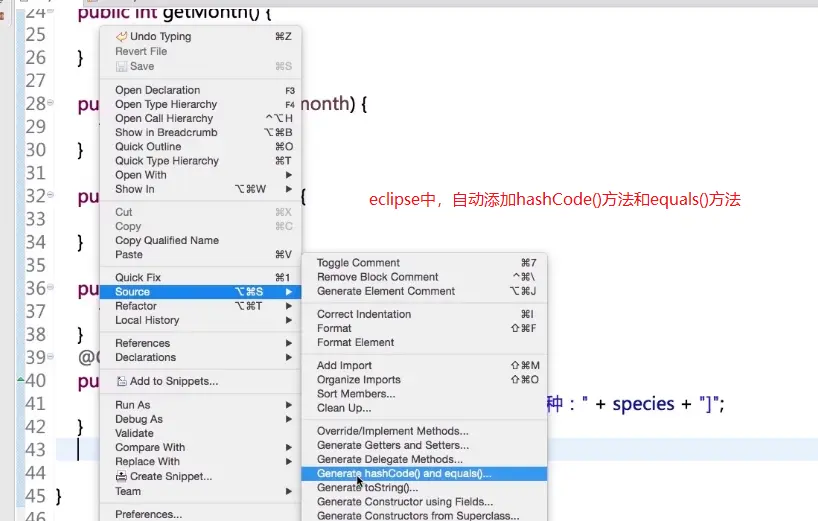Select Open Declaration
The image size is (818, 521).
(x=200, y=90)
